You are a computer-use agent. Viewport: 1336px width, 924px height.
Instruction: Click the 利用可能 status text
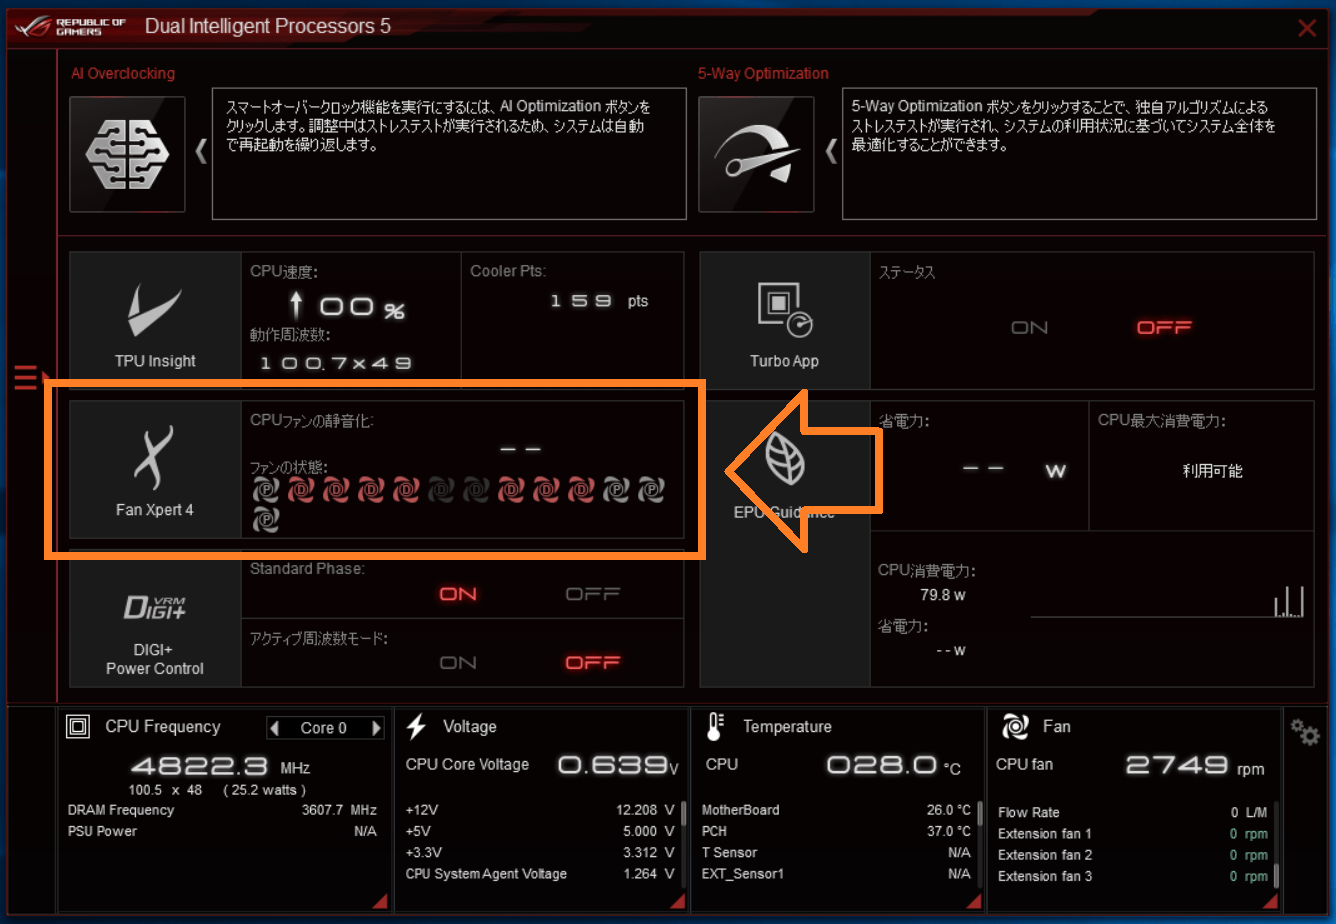1212,471
